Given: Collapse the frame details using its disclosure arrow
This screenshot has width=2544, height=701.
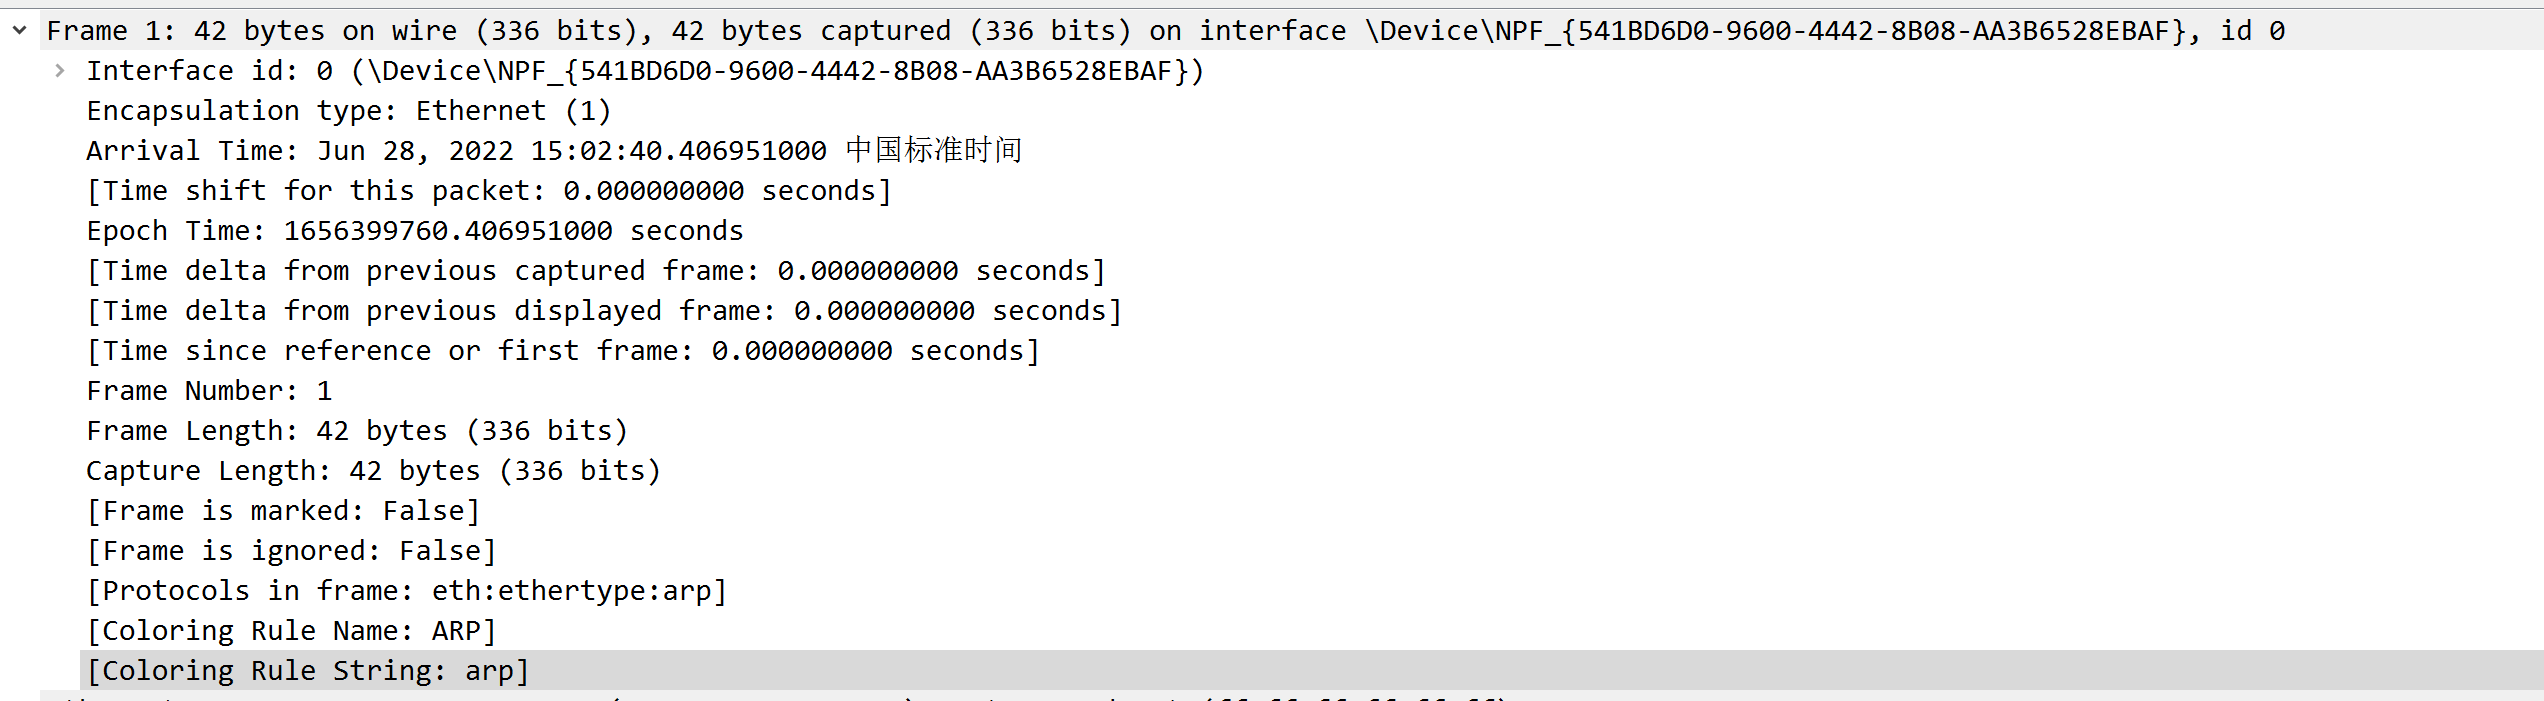Looking at the screenshot, I should coord(20,30).
